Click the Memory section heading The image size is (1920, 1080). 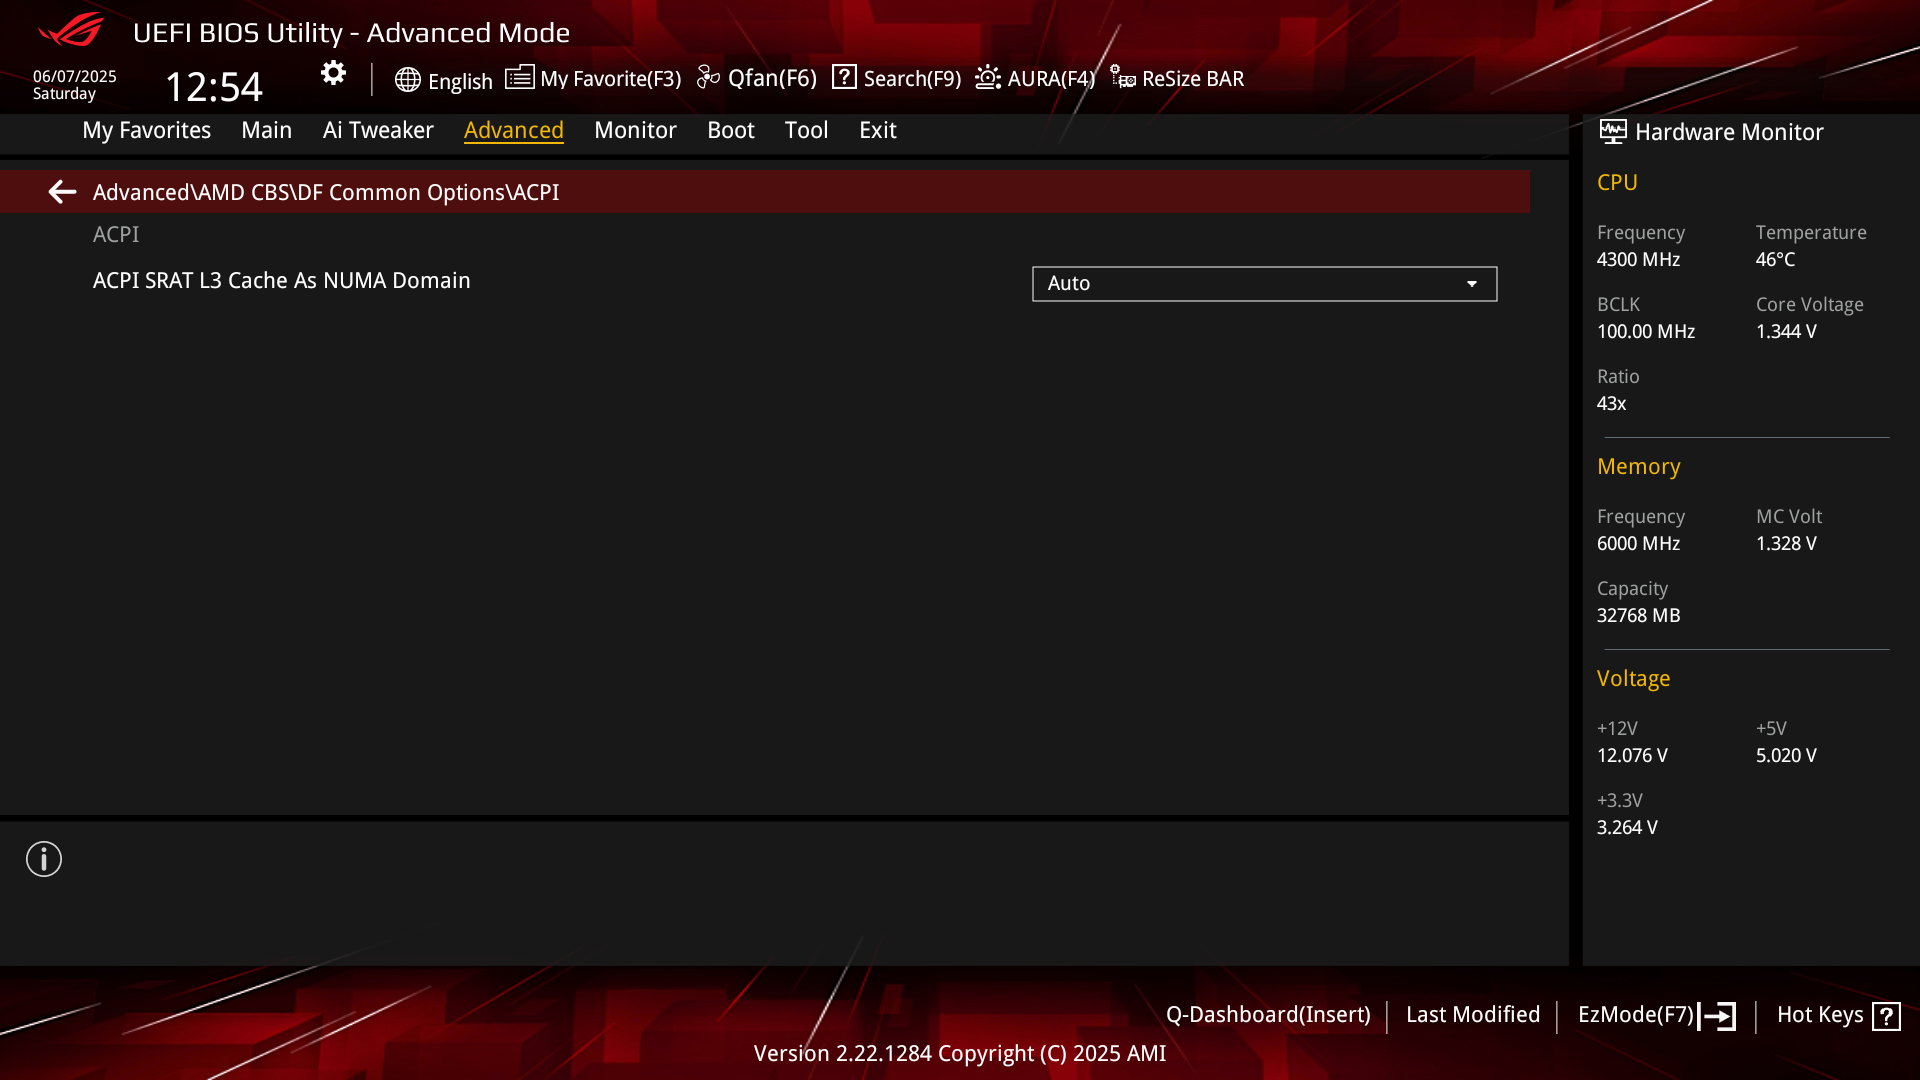click(1638, 466)
